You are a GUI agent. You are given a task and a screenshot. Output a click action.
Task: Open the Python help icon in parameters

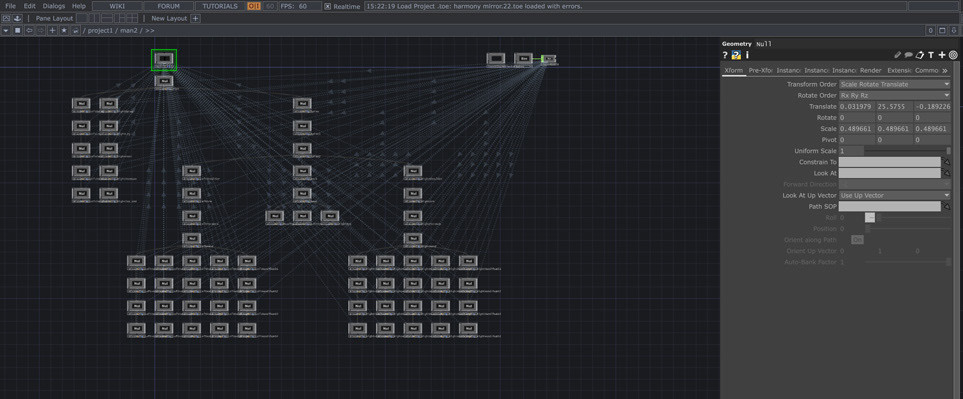[736, 55]
